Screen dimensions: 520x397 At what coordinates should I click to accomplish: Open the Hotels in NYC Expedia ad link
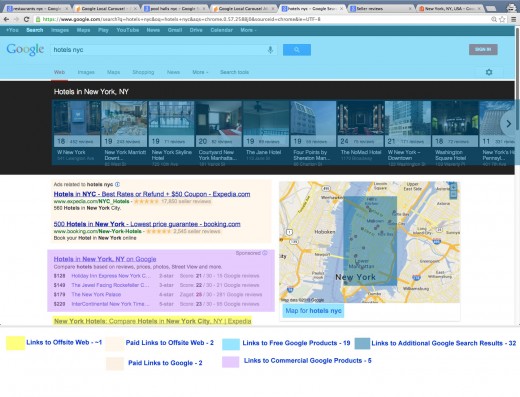pyautogui.click(x=152, y=194)
